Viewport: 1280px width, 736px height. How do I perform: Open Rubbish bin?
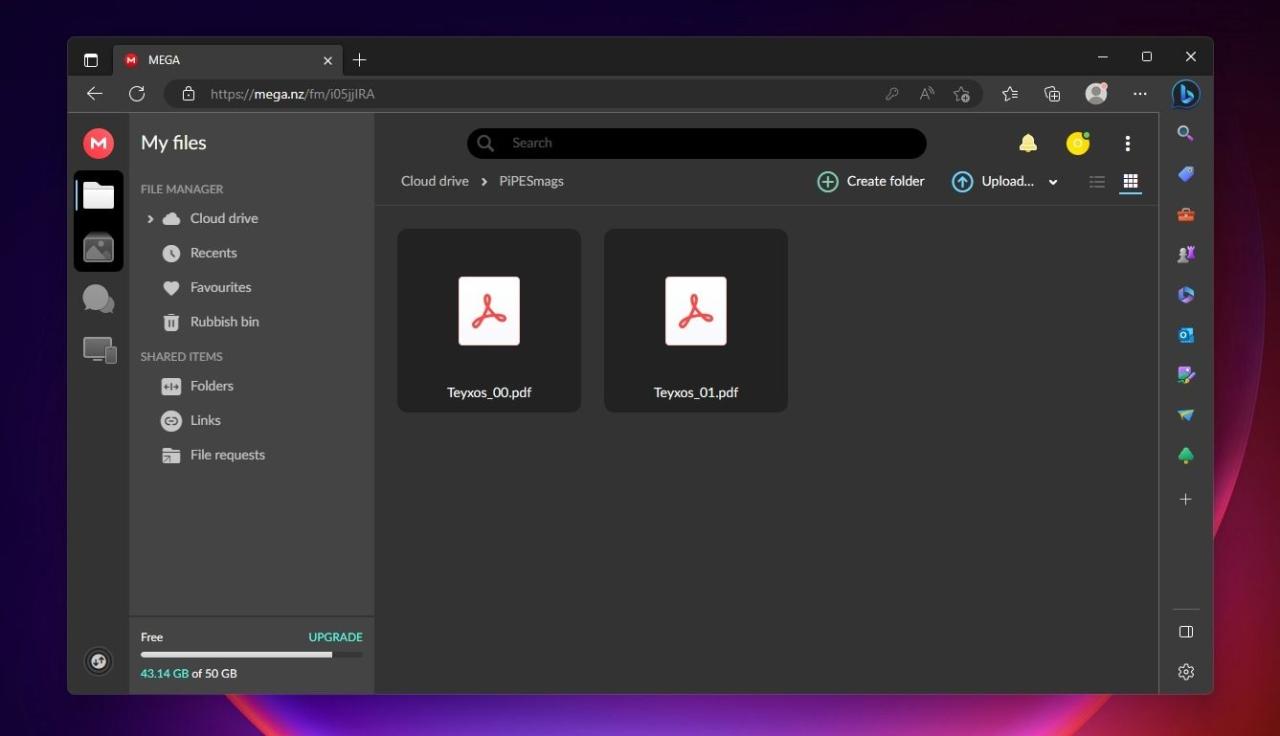click(211, 322)
